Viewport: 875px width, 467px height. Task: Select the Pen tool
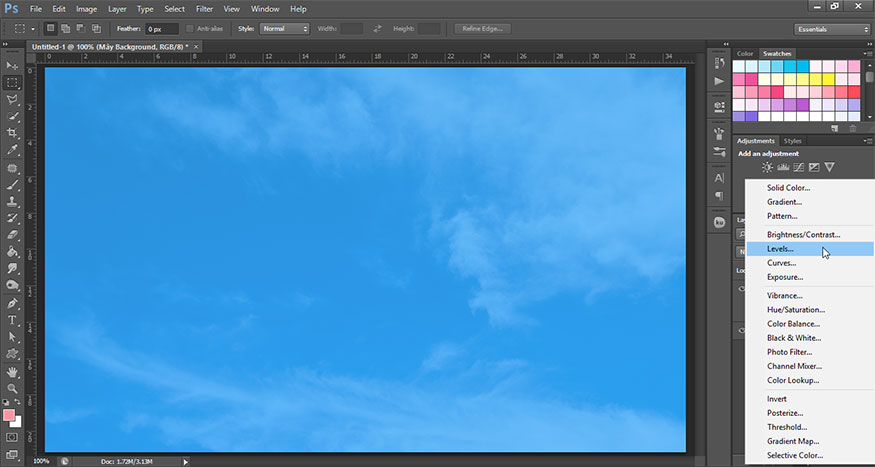coord(12,304)
